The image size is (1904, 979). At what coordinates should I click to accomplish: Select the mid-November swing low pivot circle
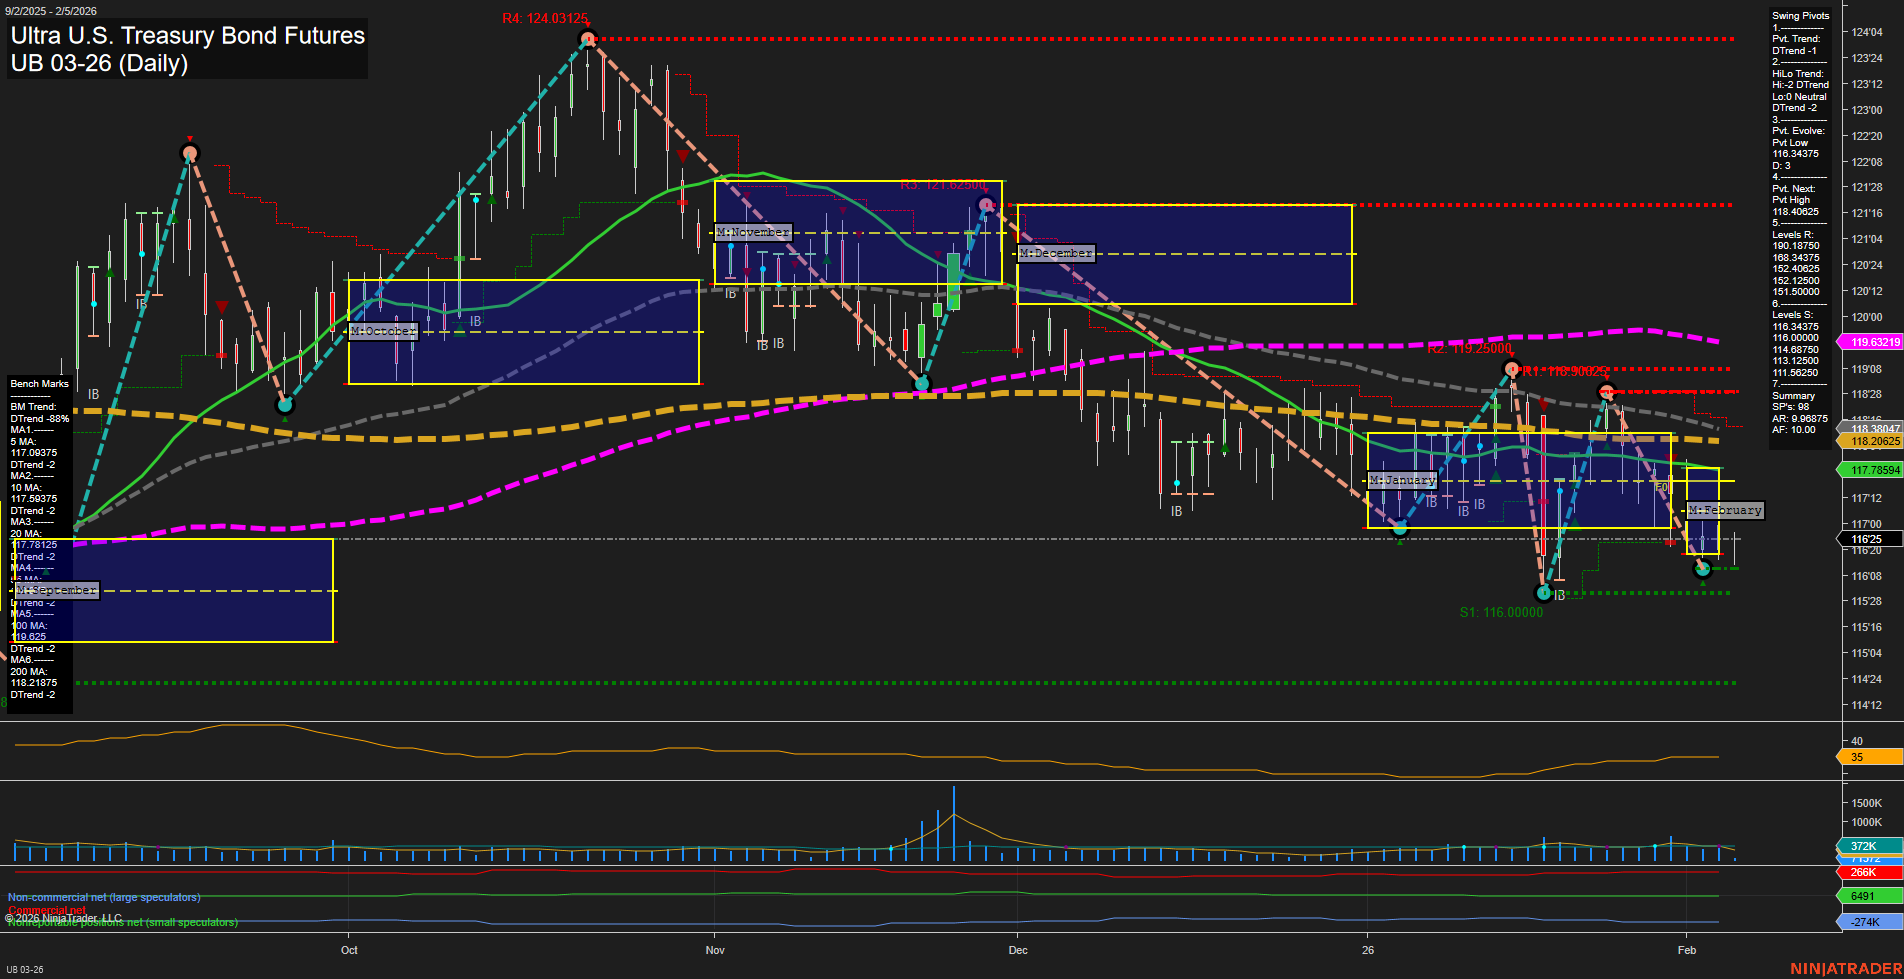click(922, 383)
